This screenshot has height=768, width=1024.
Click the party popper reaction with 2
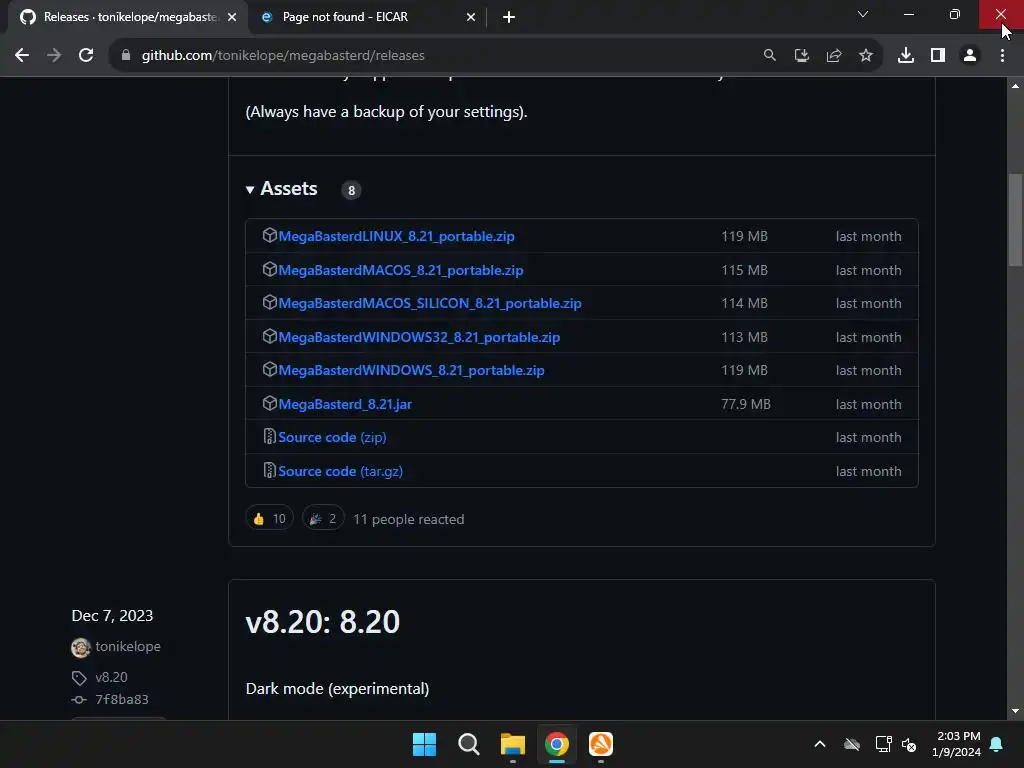click(323, 519)
